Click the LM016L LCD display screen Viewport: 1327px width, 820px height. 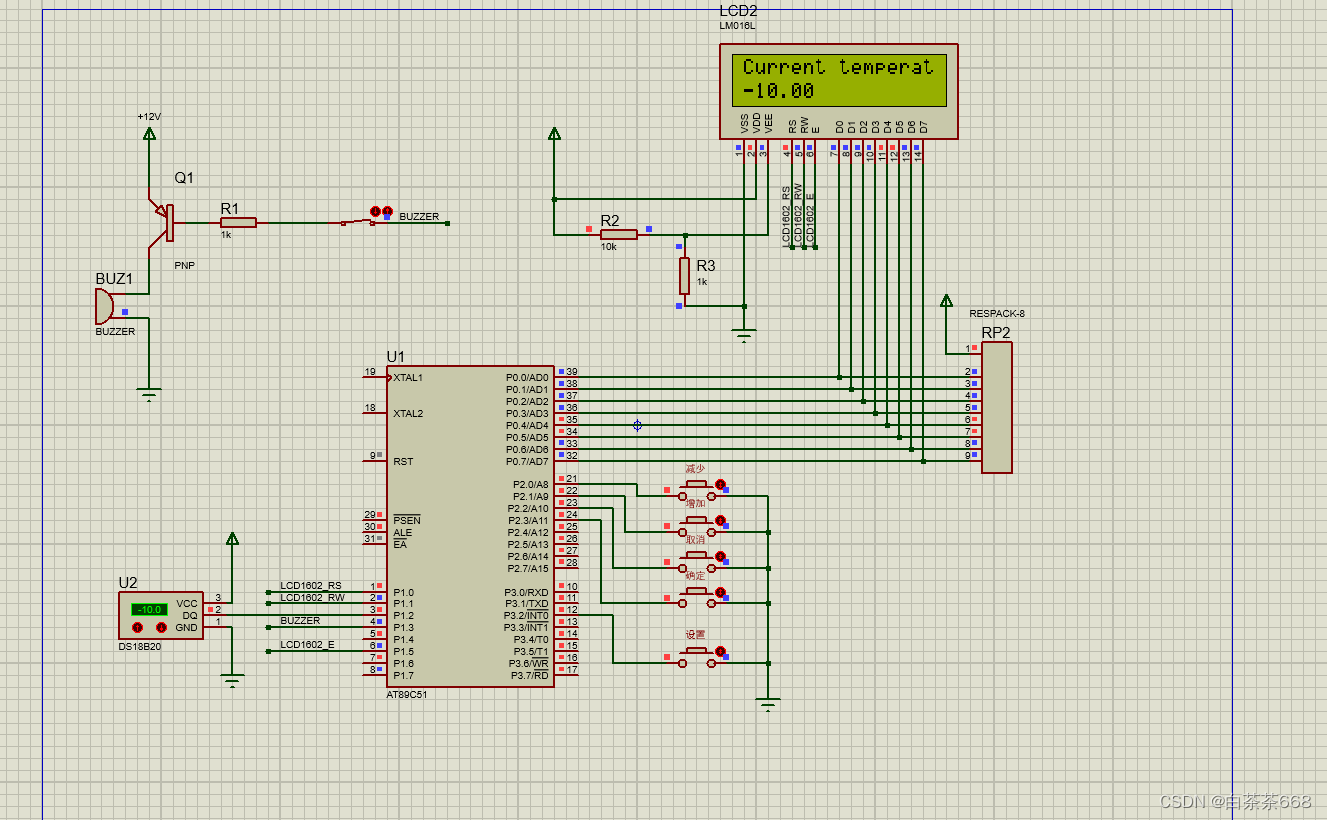pos(839,80)
